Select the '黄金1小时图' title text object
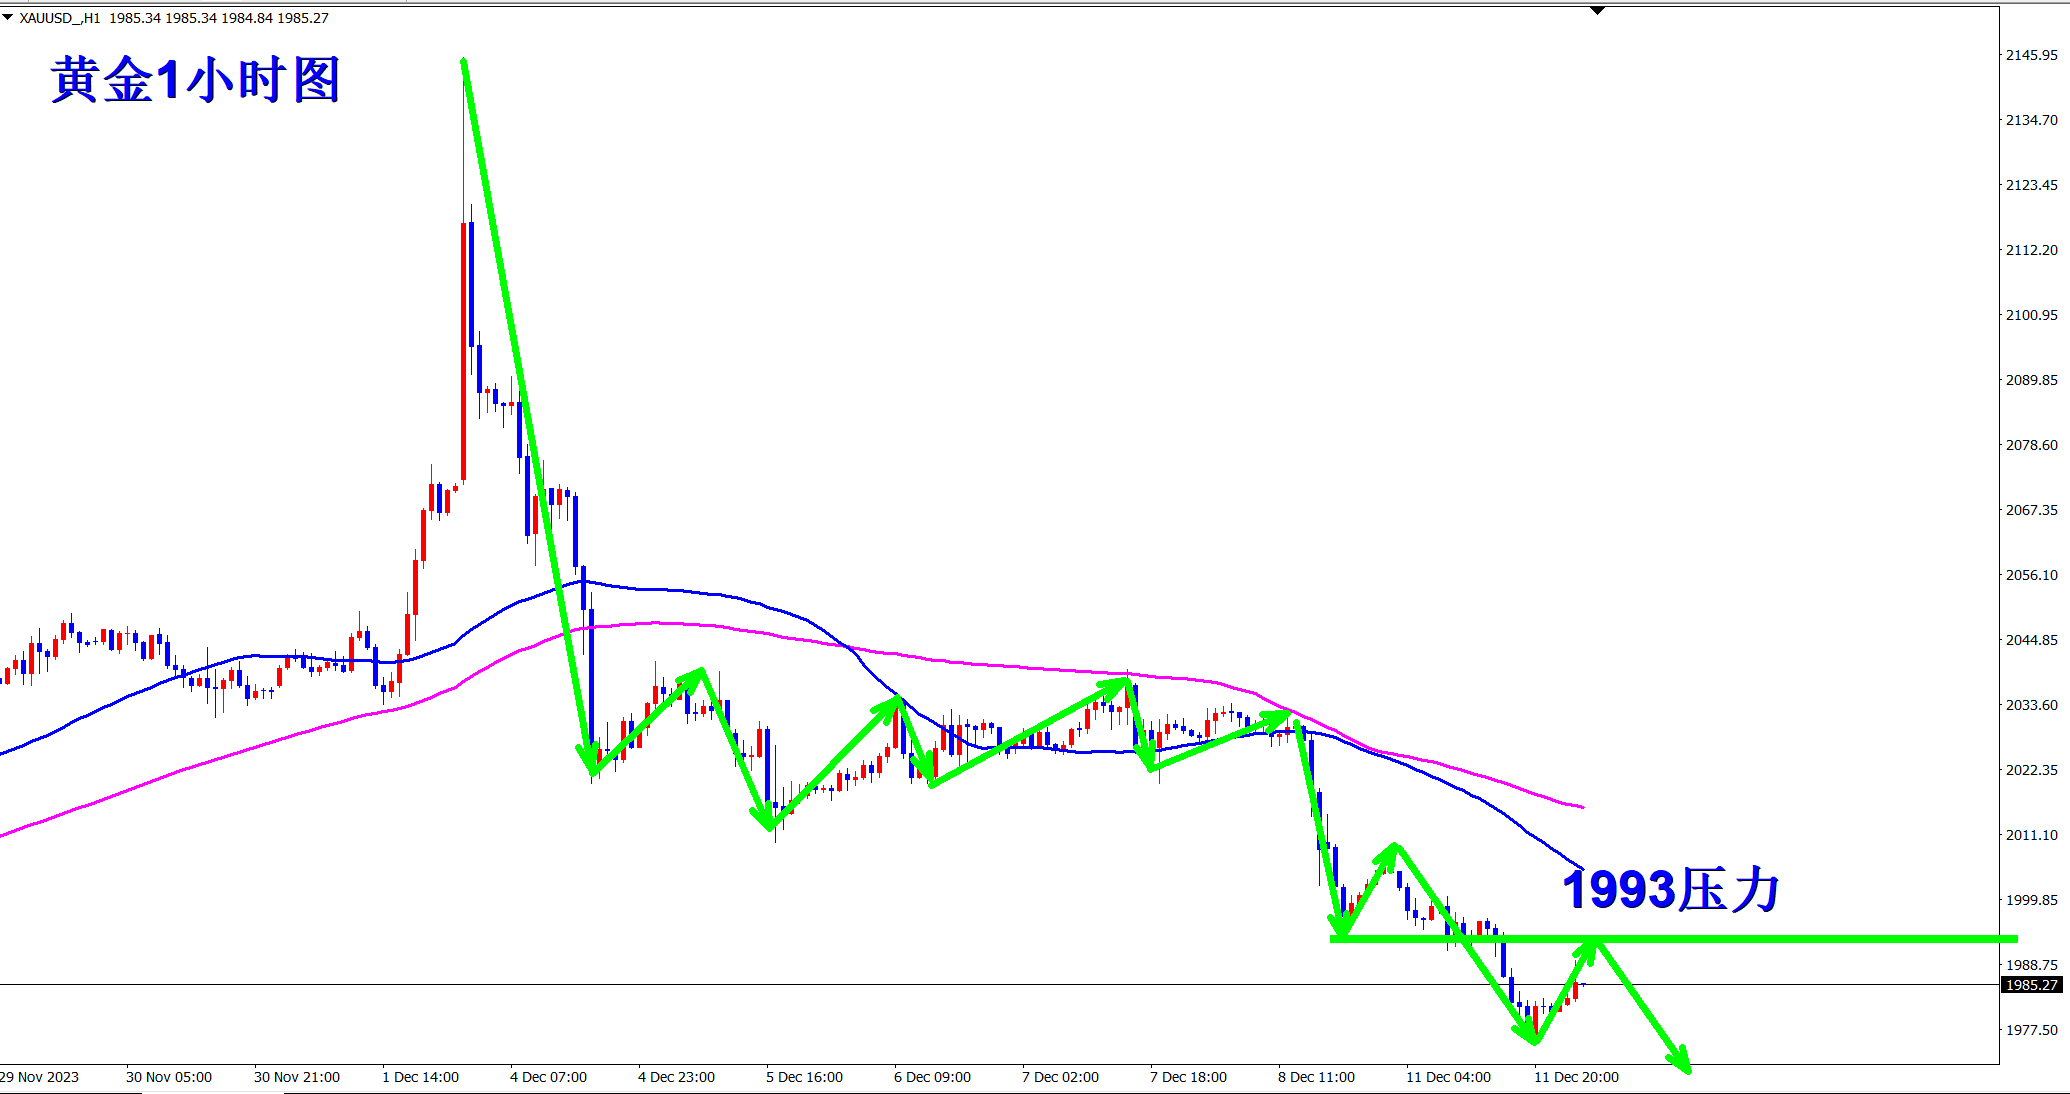The width and height of the screenshot is (2070, 1094). 195,80
